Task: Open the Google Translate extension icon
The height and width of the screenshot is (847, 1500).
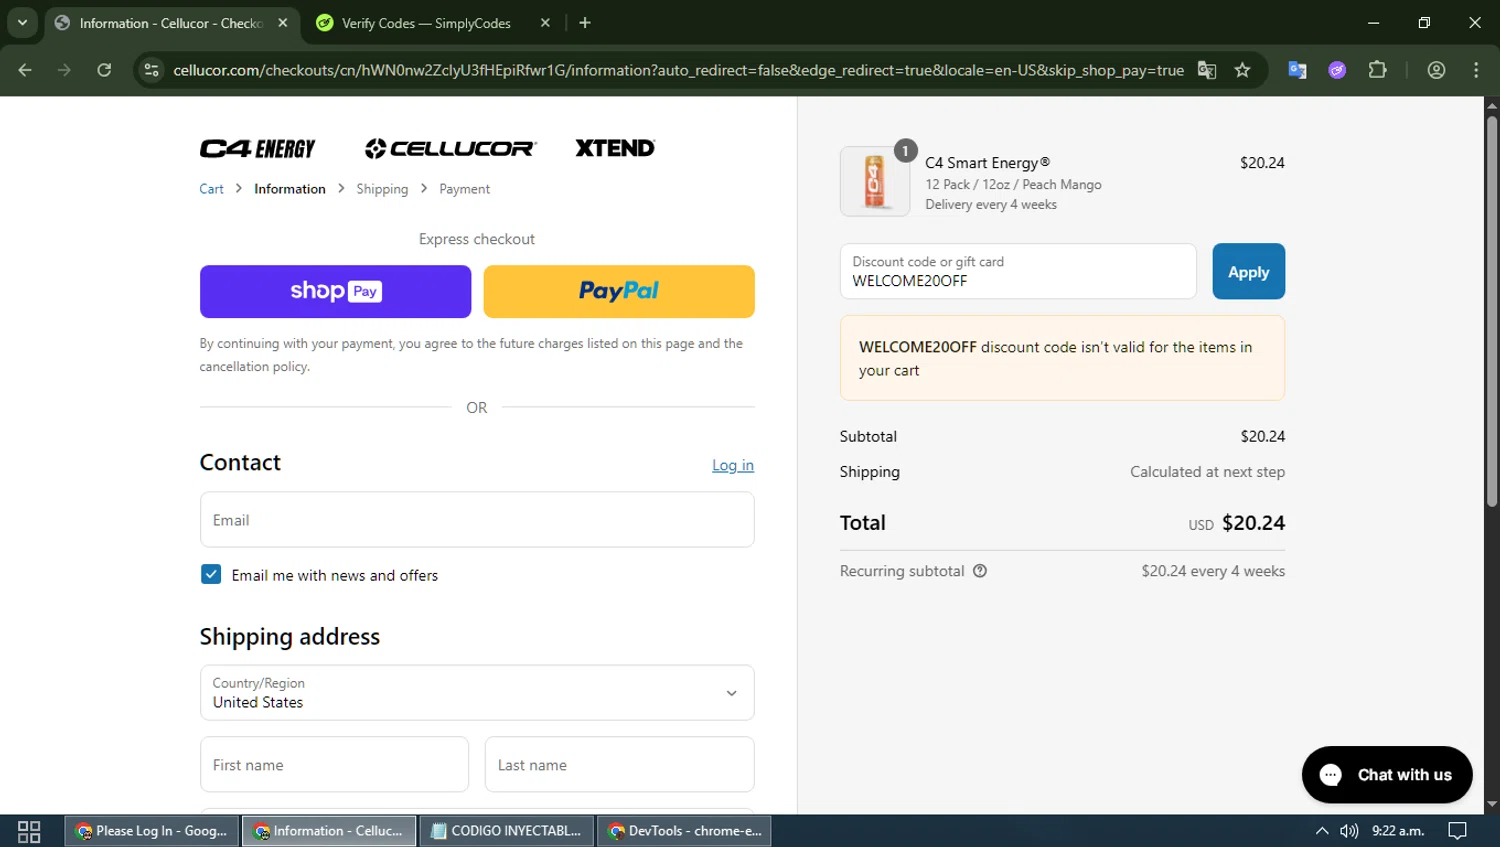Action: click(1297, 70)
